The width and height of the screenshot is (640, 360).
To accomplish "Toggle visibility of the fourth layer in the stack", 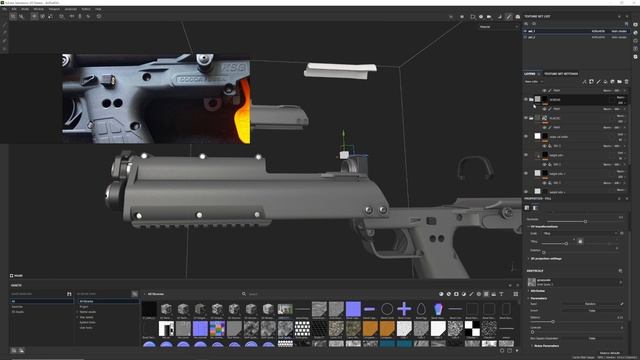I will pyautogui.click(x=526, y=155).
